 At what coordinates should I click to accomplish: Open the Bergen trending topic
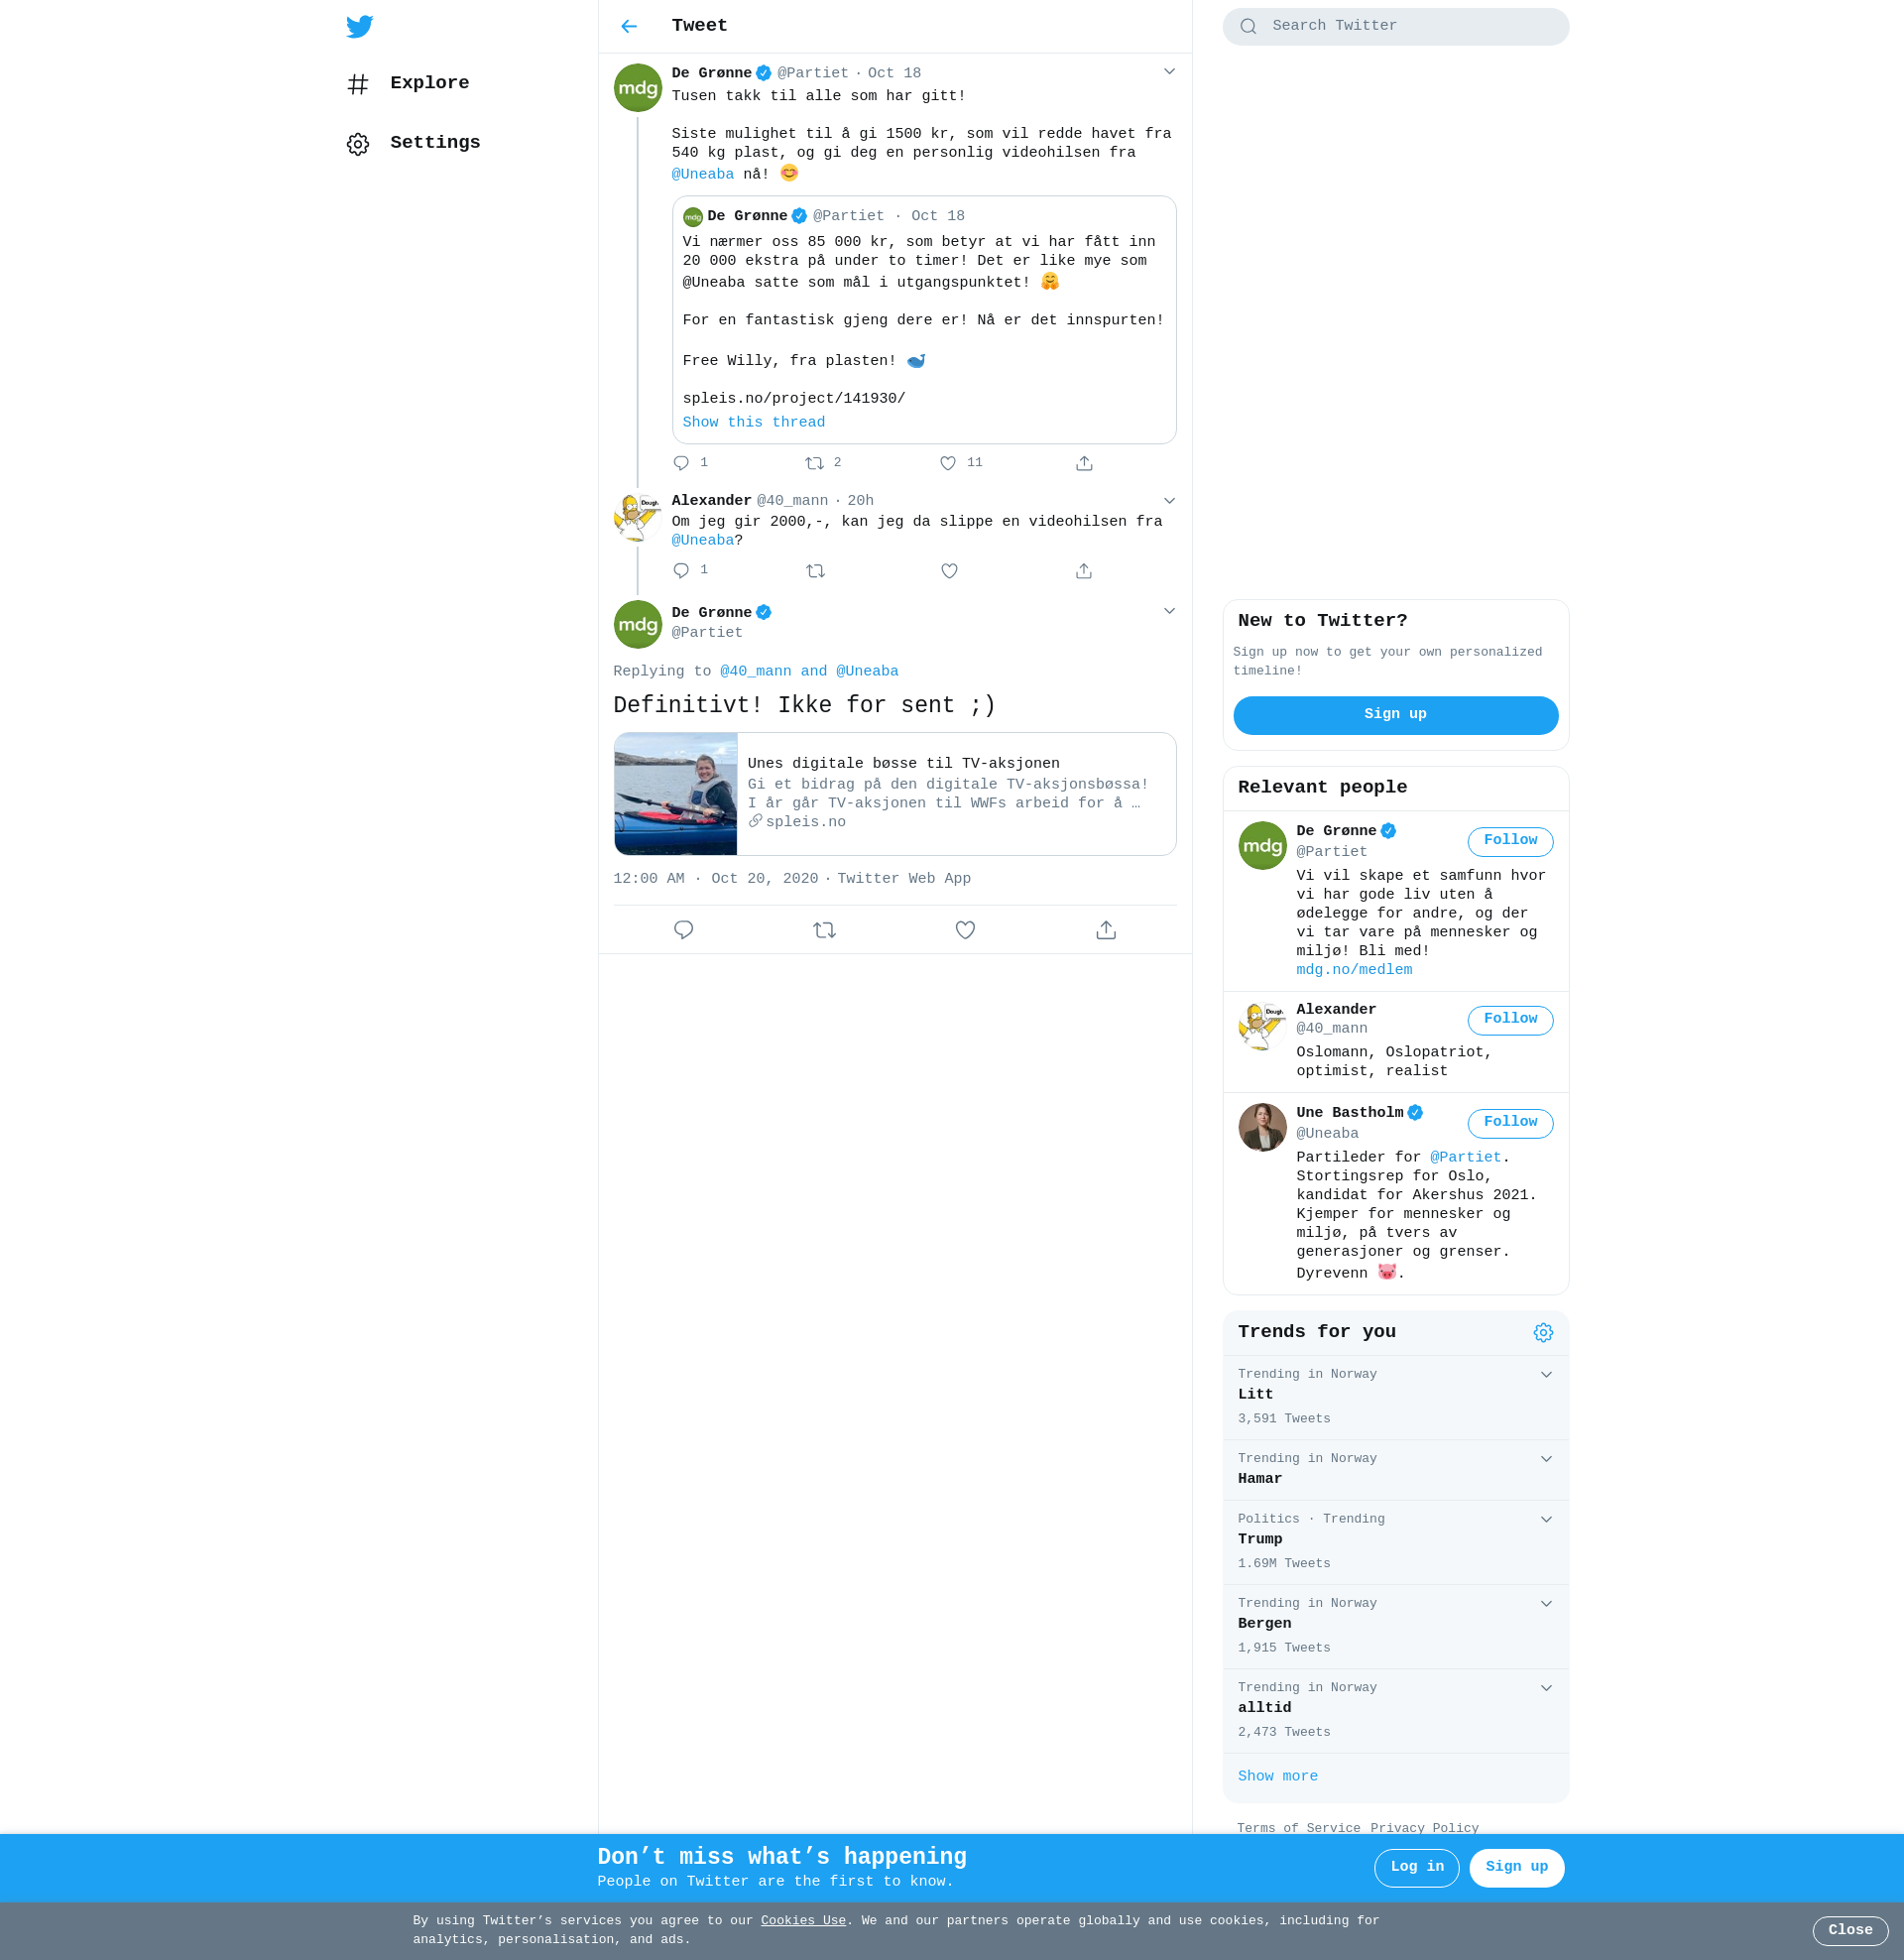click(1395, 1626)
